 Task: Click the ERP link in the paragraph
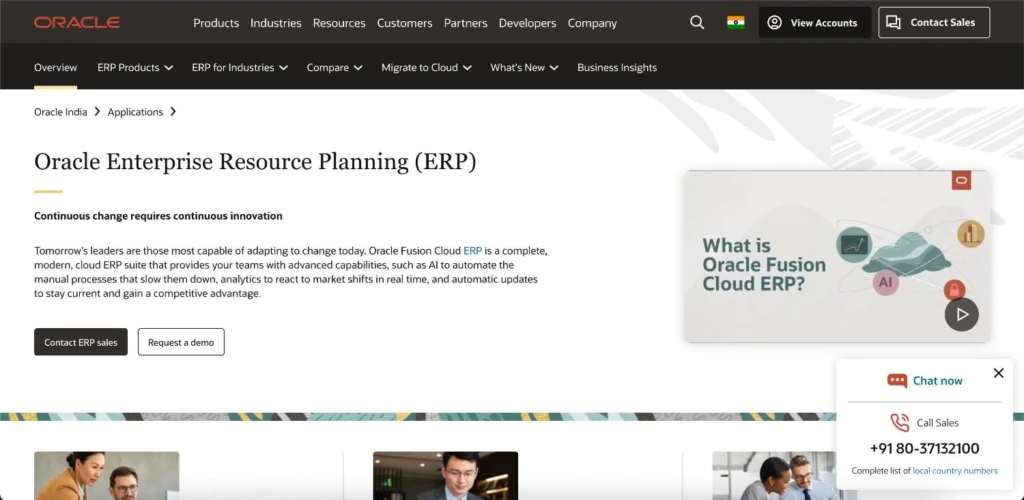(x=472, y=250)
